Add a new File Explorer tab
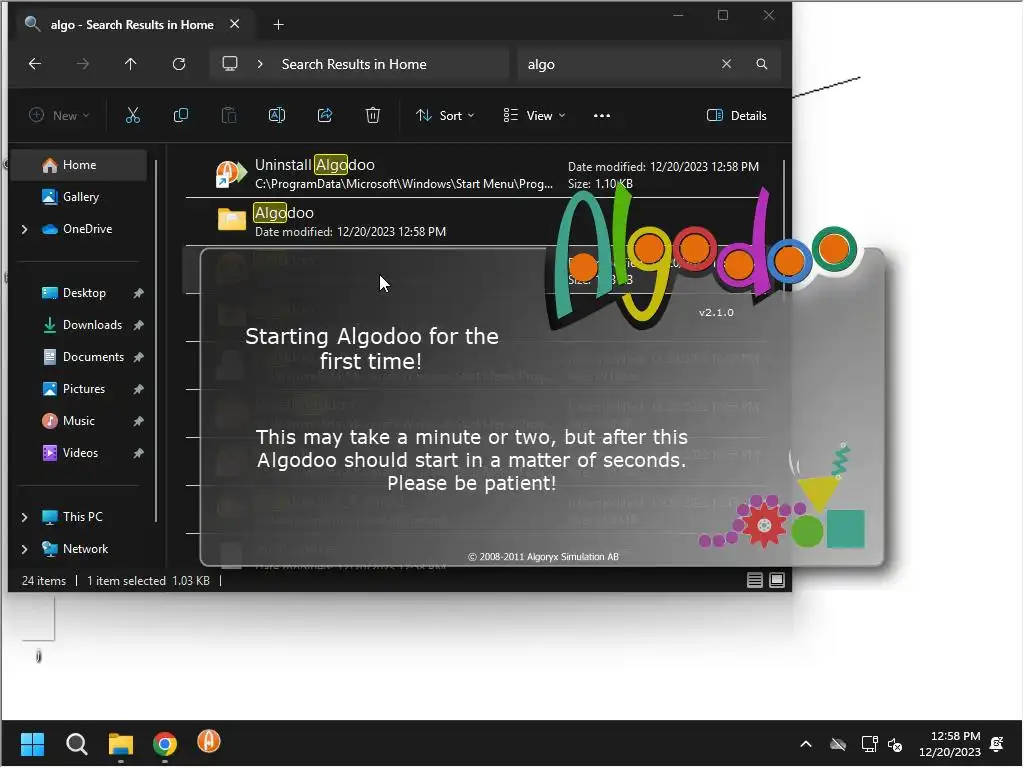This screenshot has width=1024, height=768. click(278, 25)
